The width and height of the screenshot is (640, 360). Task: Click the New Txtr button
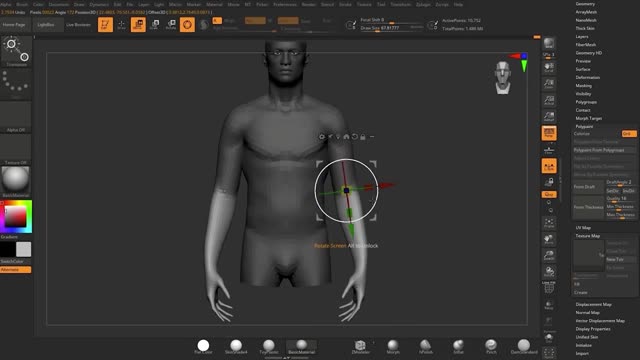(x=620, y=260)
